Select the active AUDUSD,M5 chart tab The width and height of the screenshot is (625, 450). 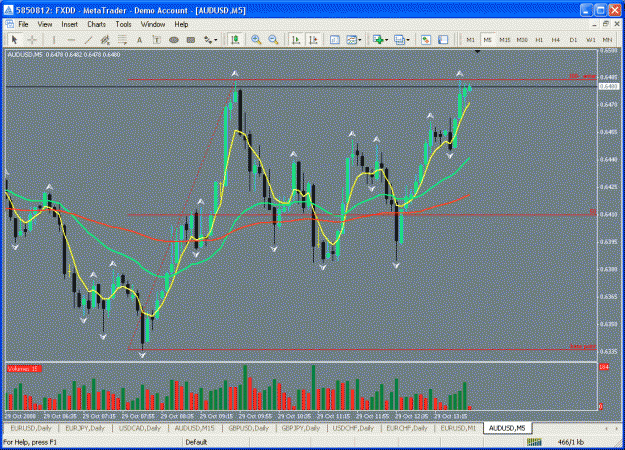tap(507, 428)
